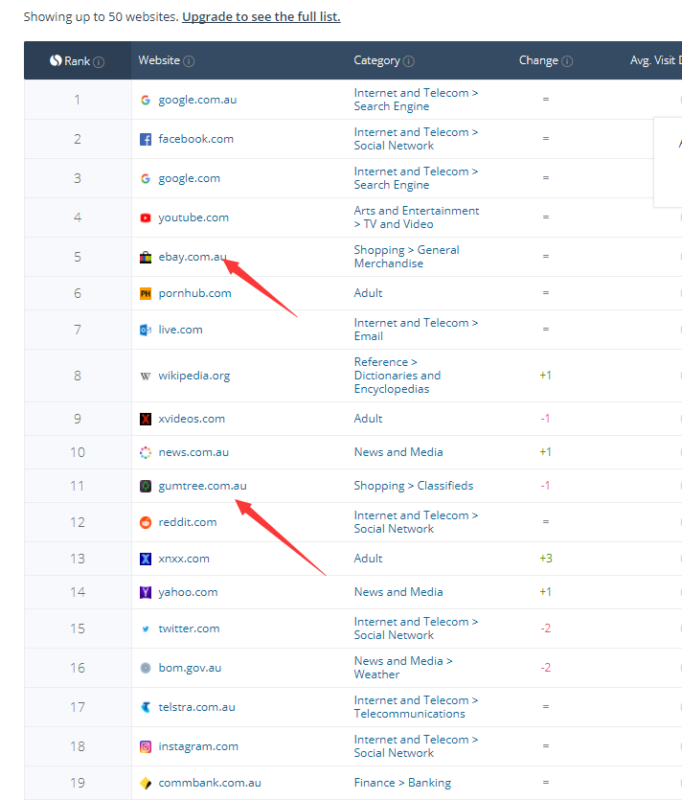Open the facebook.com website link
Viewport: 682px width, 800px height.
click(196, 139)
